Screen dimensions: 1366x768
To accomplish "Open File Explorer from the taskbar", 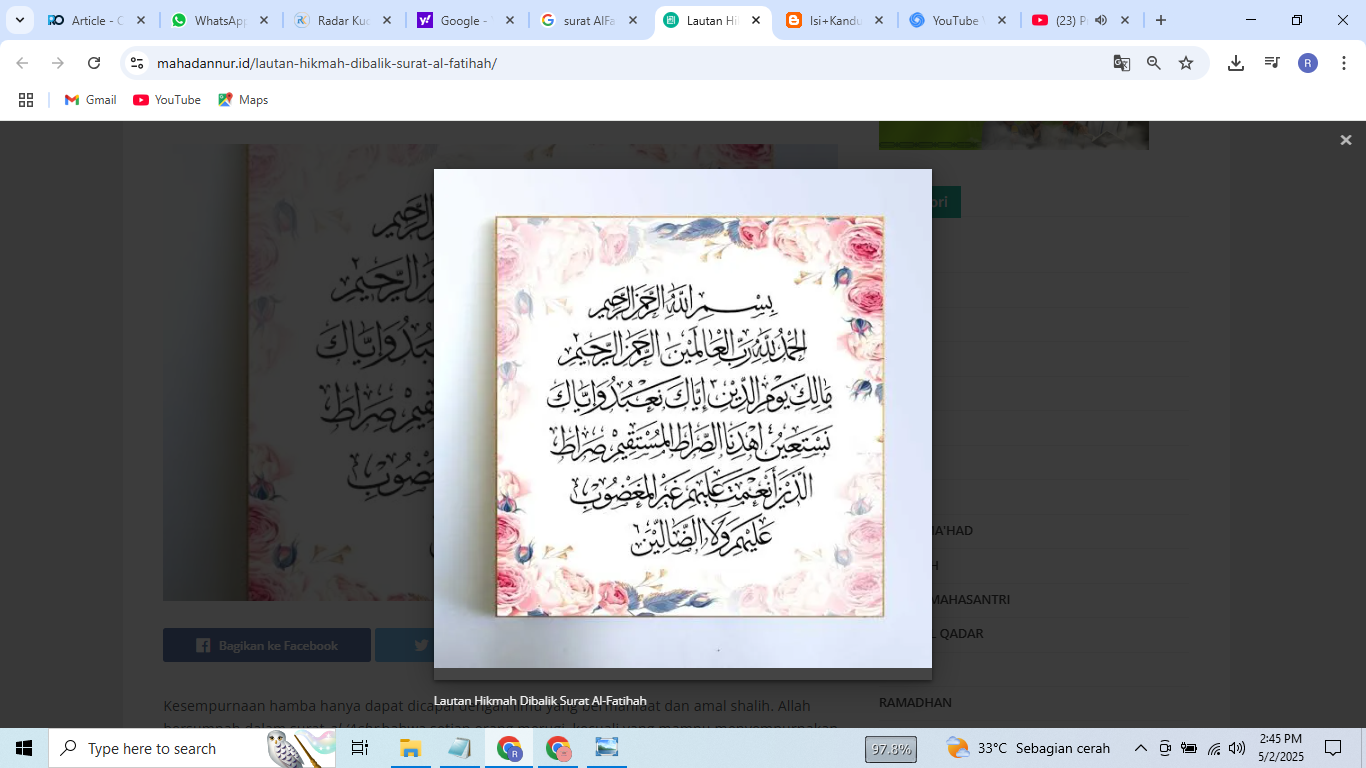I will click(x=410, y=748).
